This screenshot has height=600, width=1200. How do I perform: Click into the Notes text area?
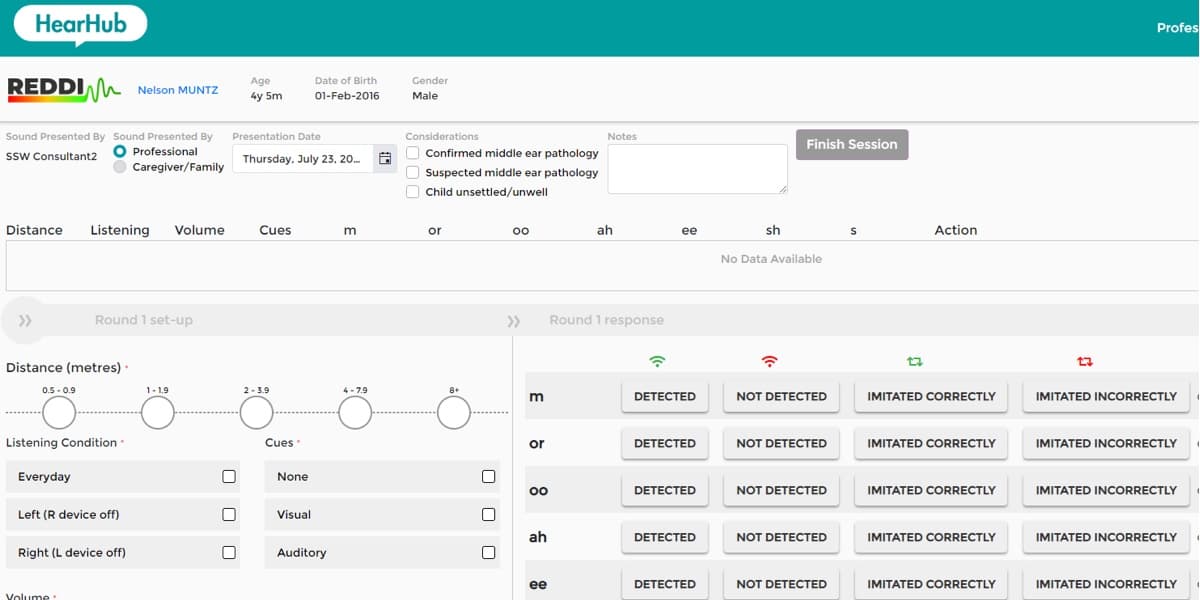pos(697,169)
